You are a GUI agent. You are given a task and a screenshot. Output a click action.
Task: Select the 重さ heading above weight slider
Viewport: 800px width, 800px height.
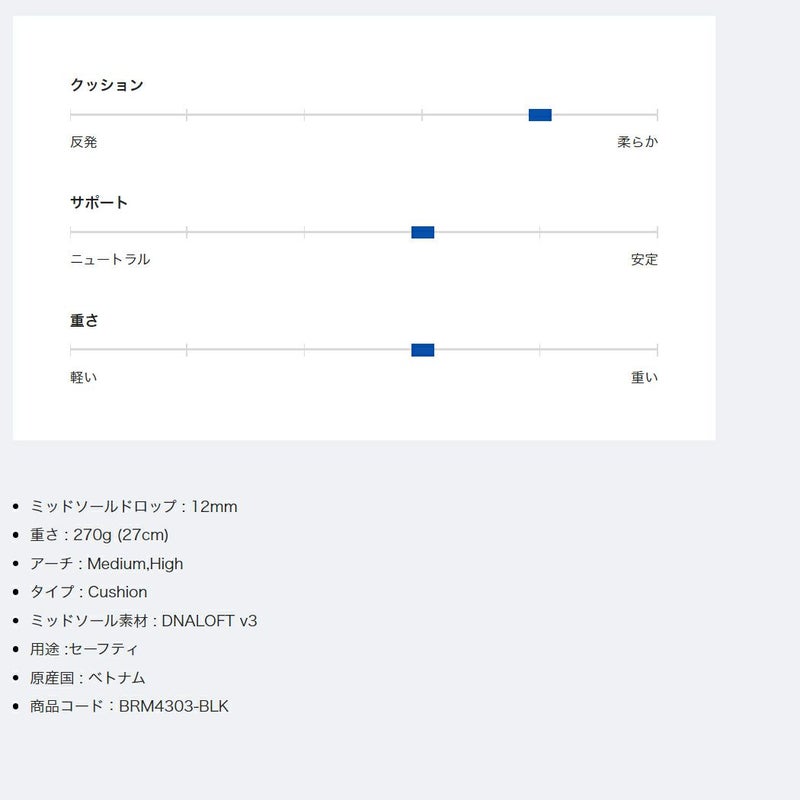tap(84, 320)
